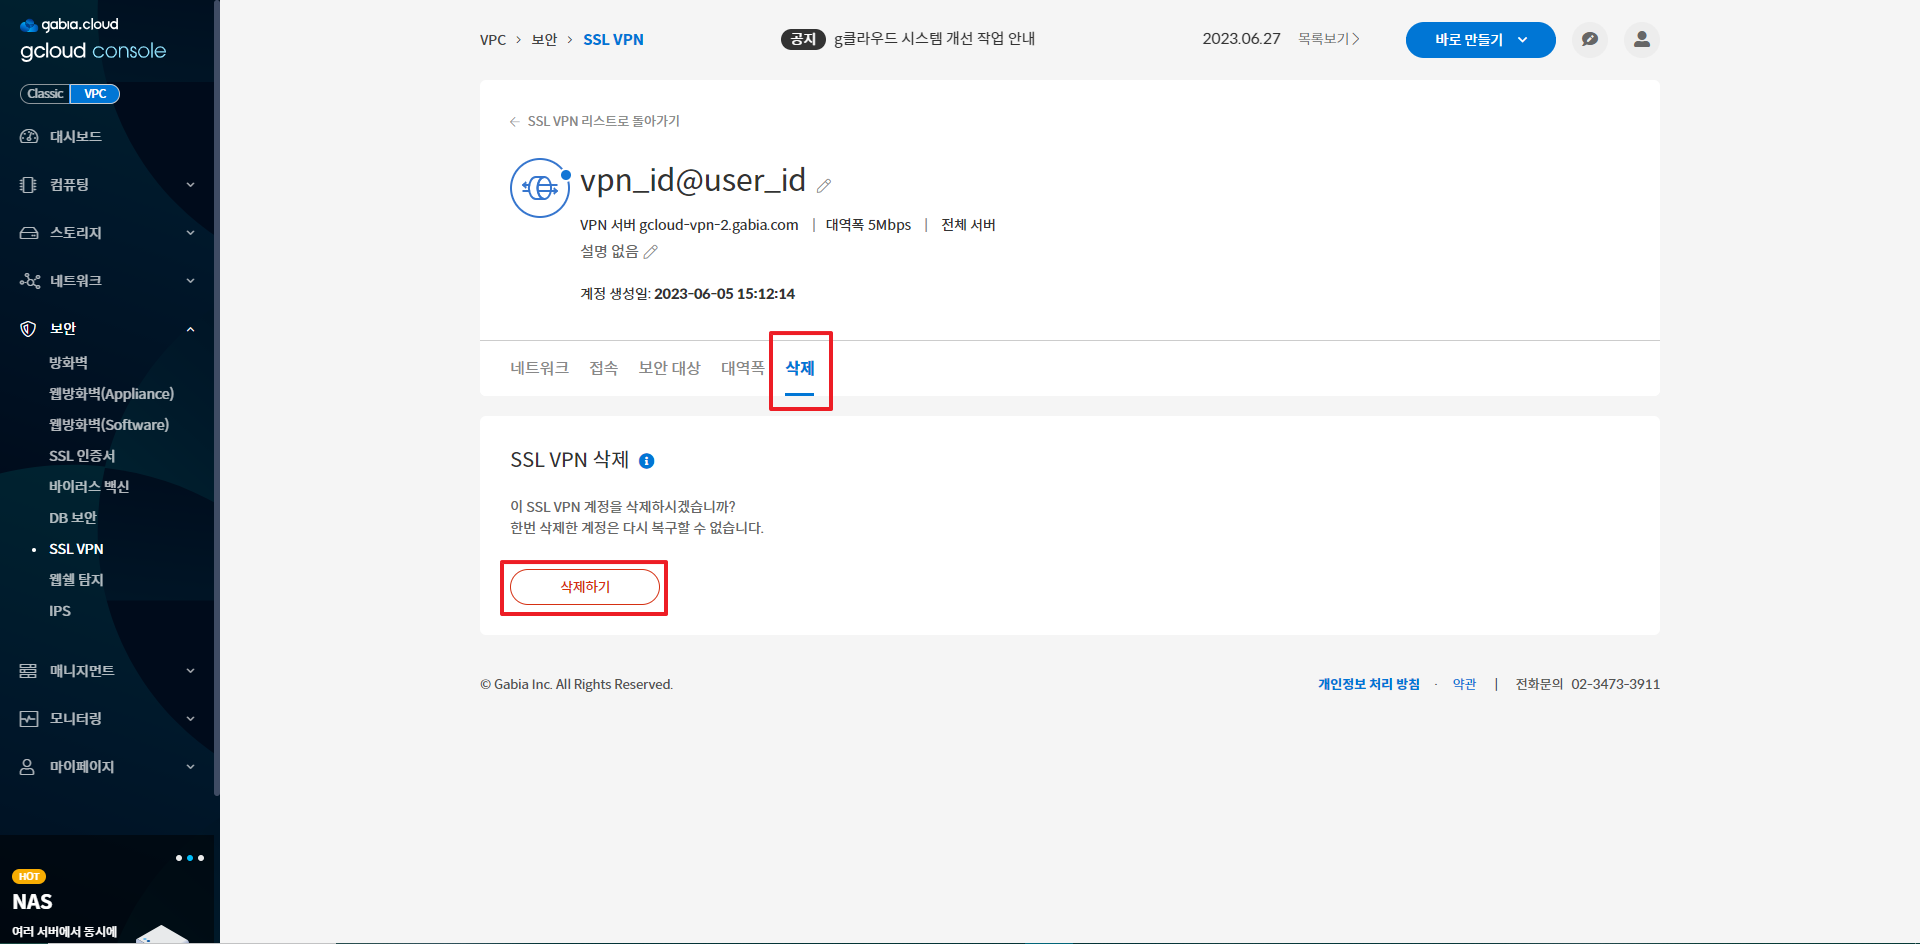Edit description pencil next to 설명 없음
Image resolution: width=1920 pixels, height=944 pixels.
point(651,252)
